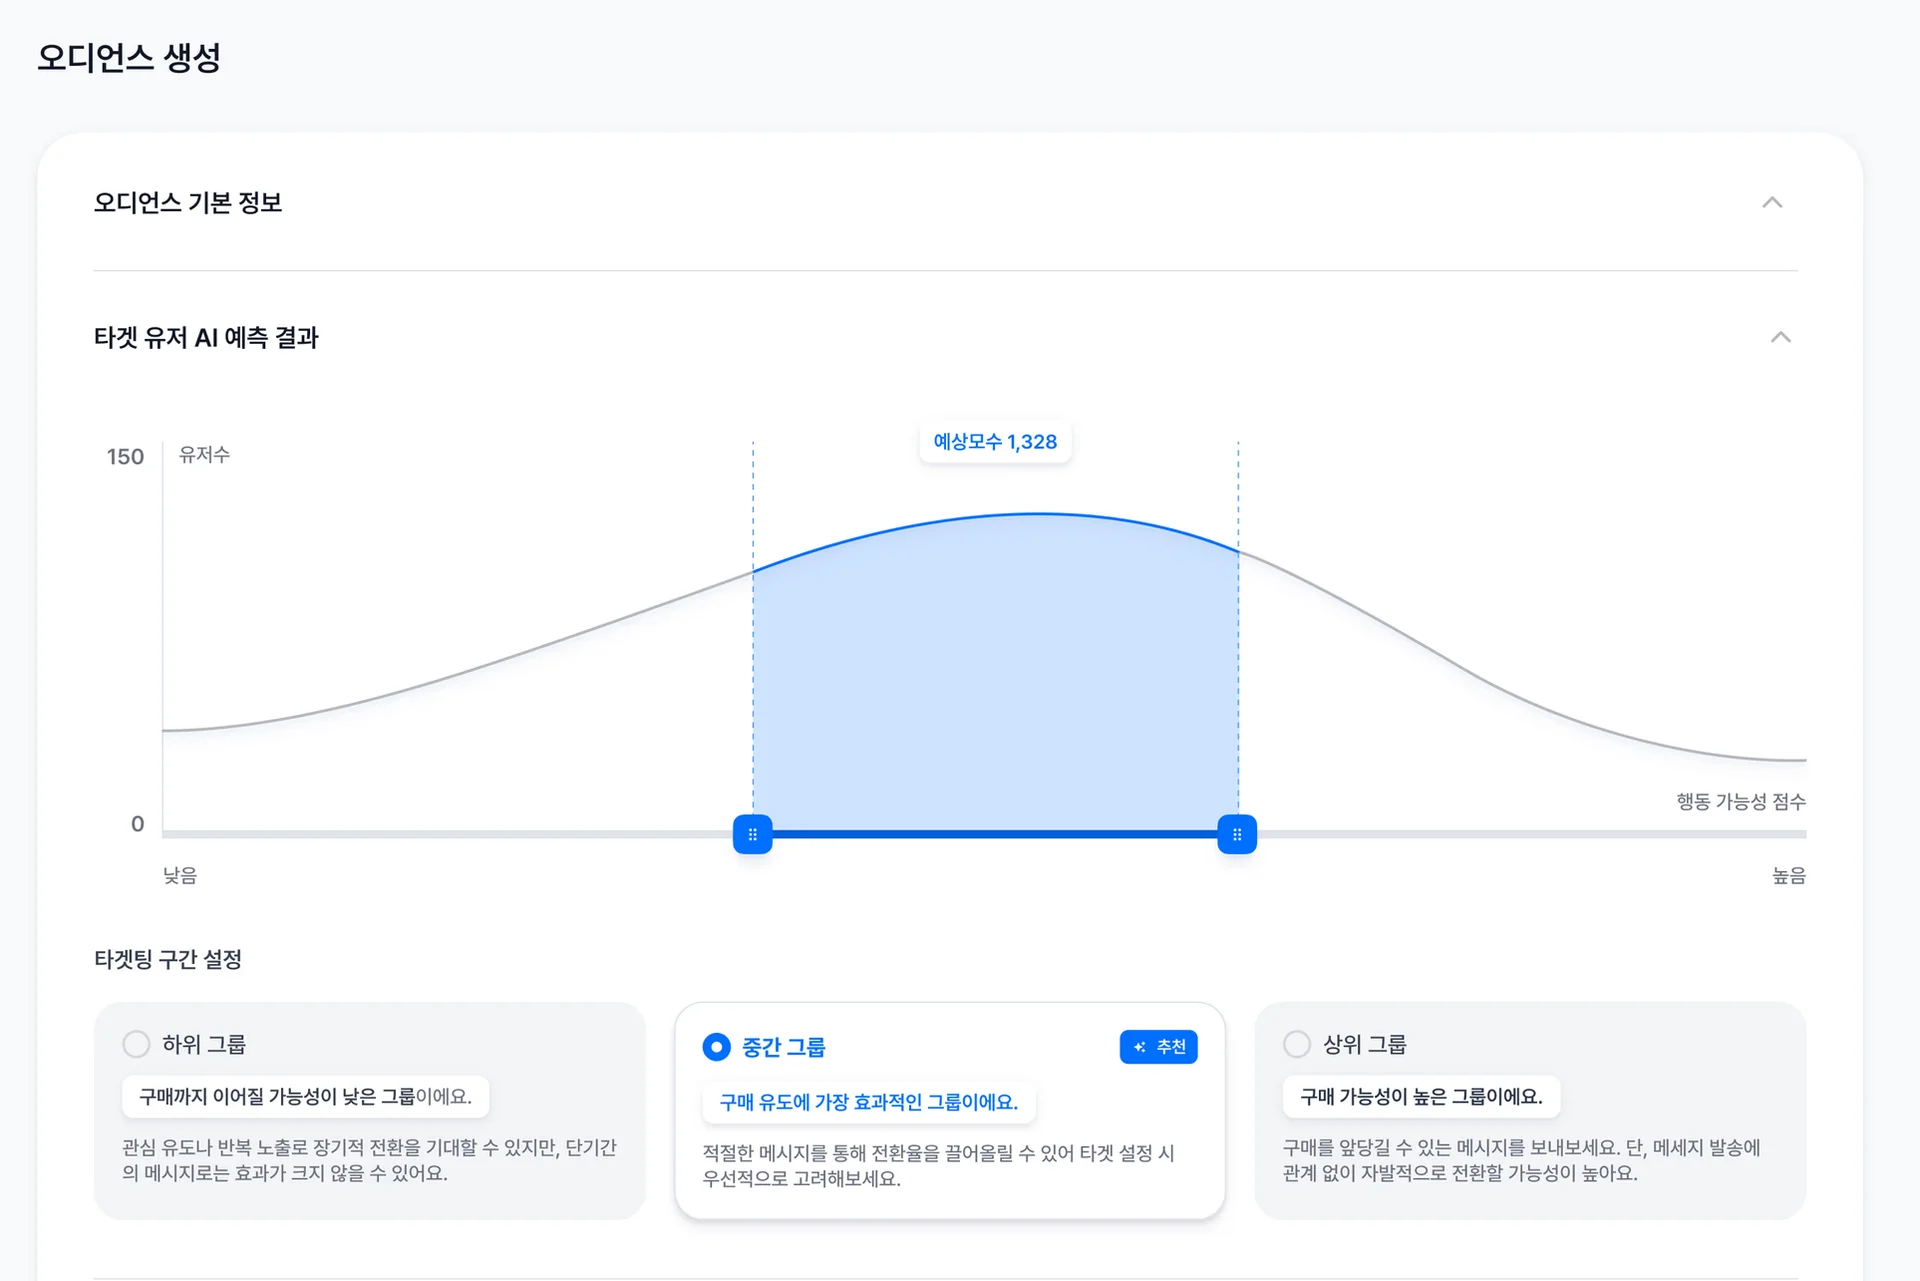The width and height of the screenshot is (1920, 1281).
Task: Click the 높음 axis label
Action: point(1788,876)
